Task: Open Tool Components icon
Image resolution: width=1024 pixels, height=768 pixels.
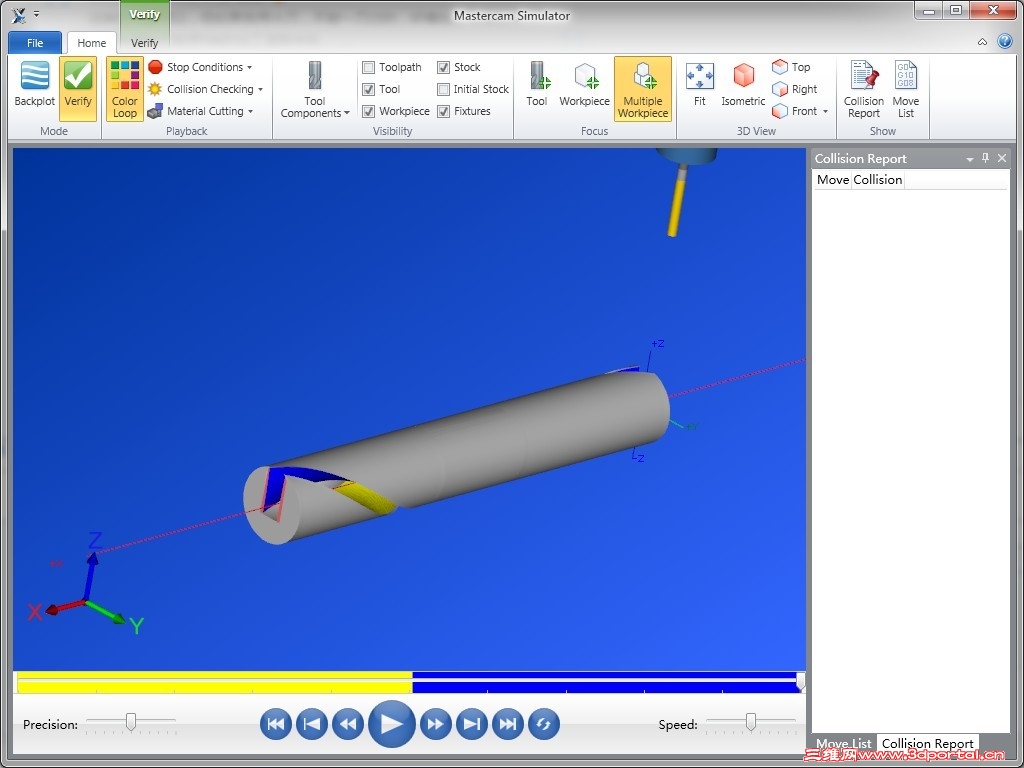Action: tap(315, 76)
